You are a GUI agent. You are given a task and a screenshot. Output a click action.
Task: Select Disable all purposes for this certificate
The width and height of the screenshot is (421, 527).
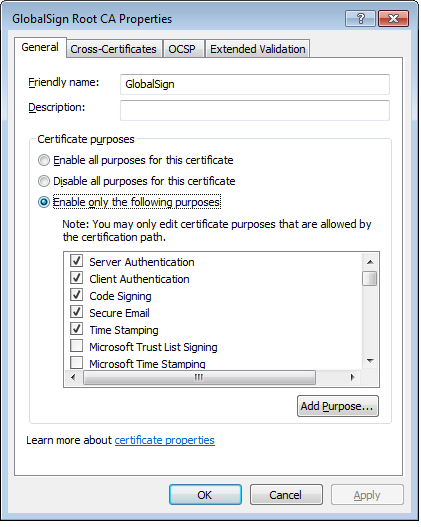click(44, 181)
